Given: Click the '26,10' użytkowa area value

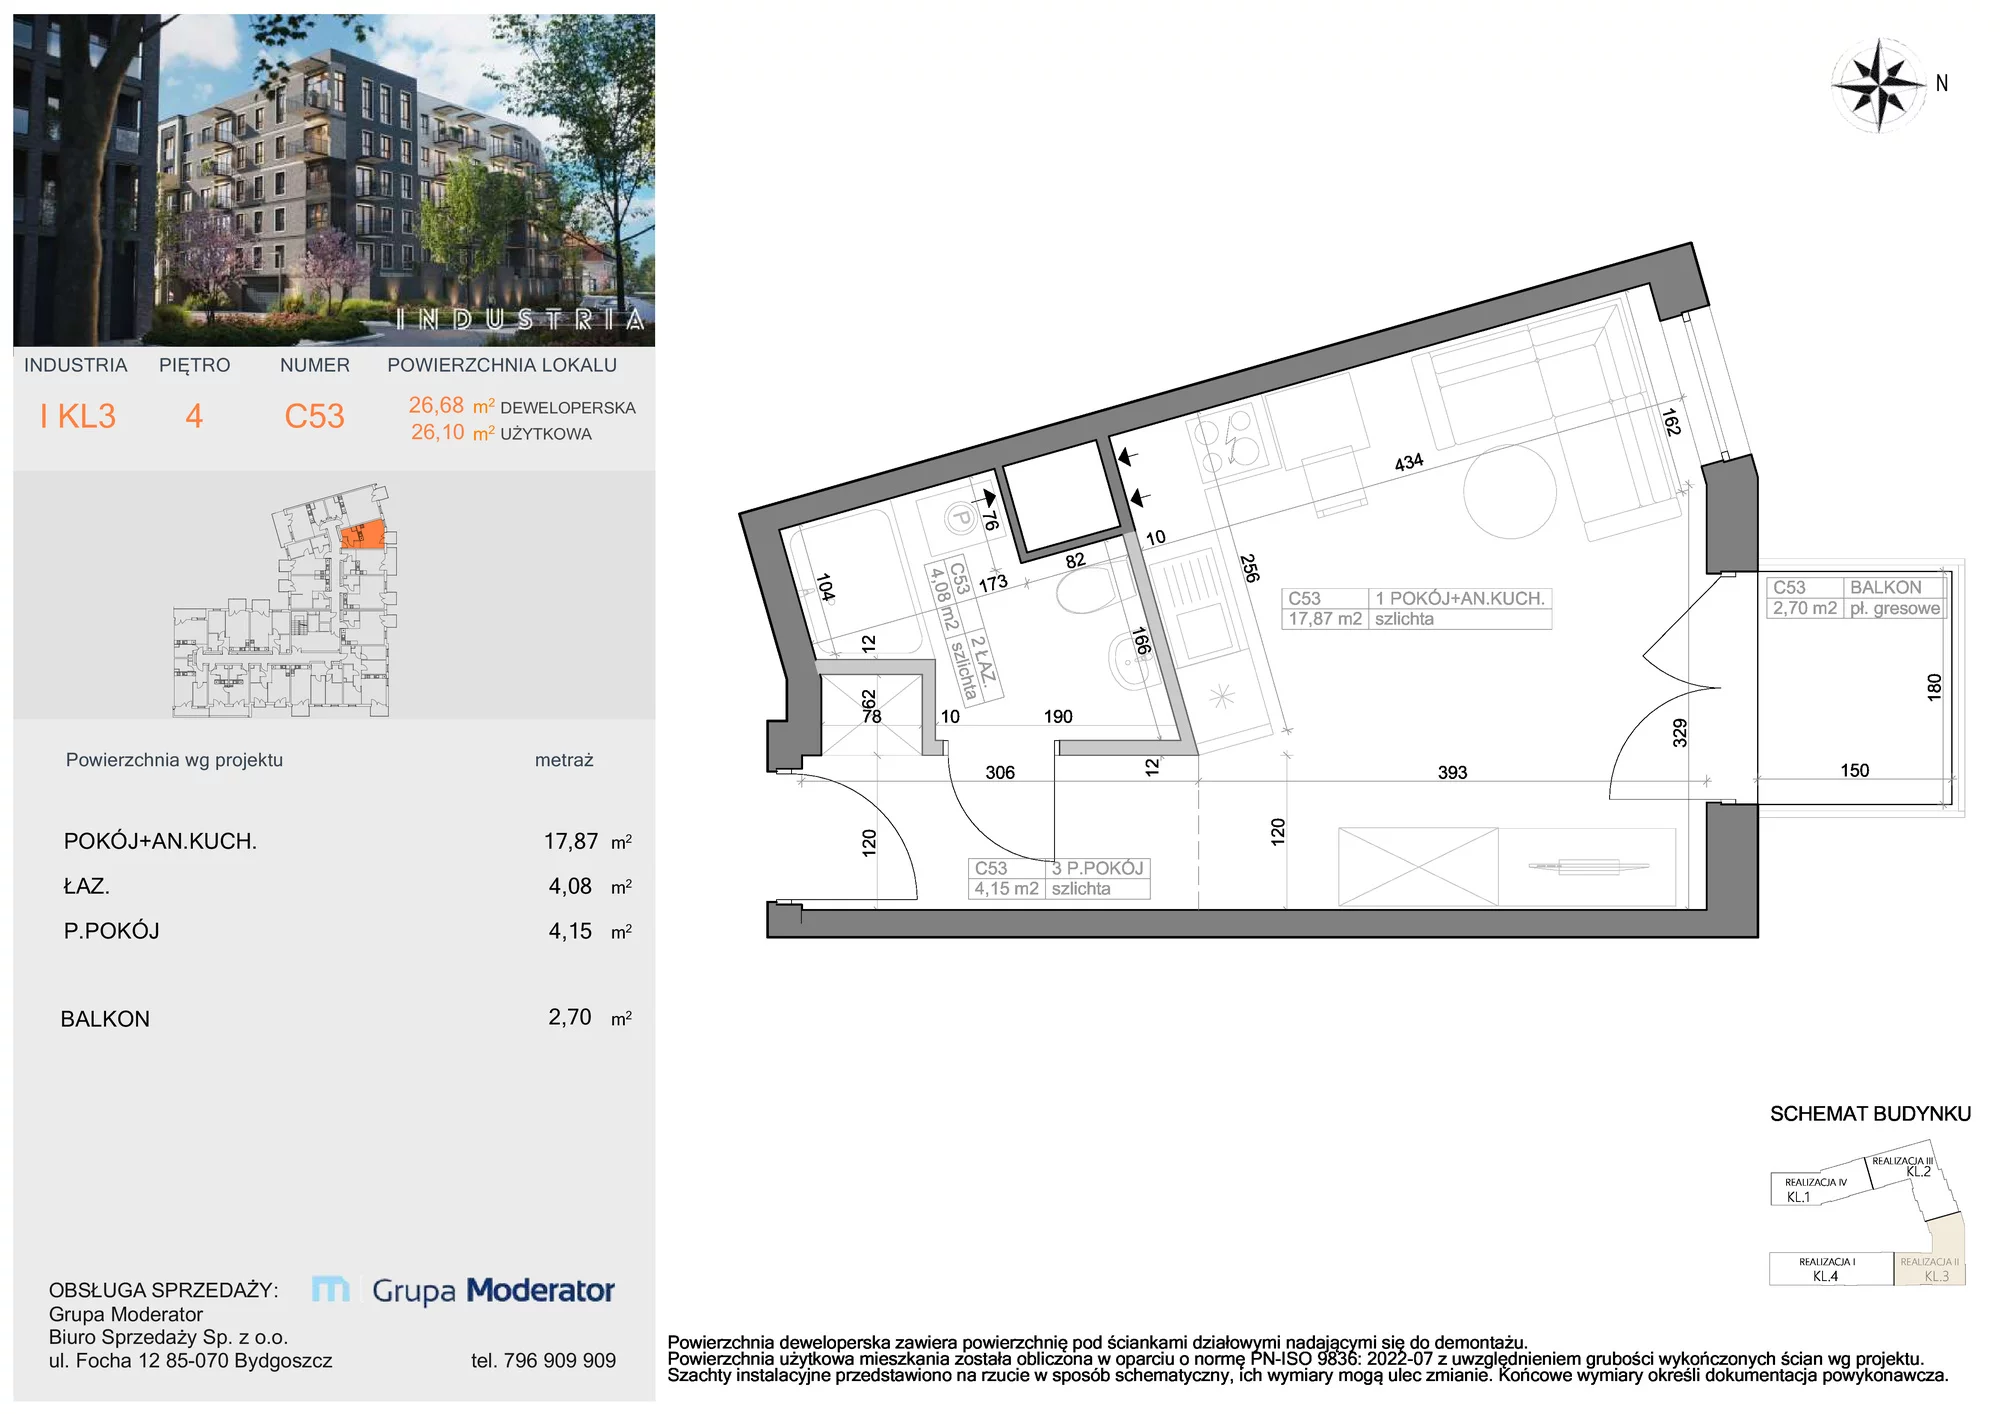Looking at the screenshot, I should click(438, 432).
